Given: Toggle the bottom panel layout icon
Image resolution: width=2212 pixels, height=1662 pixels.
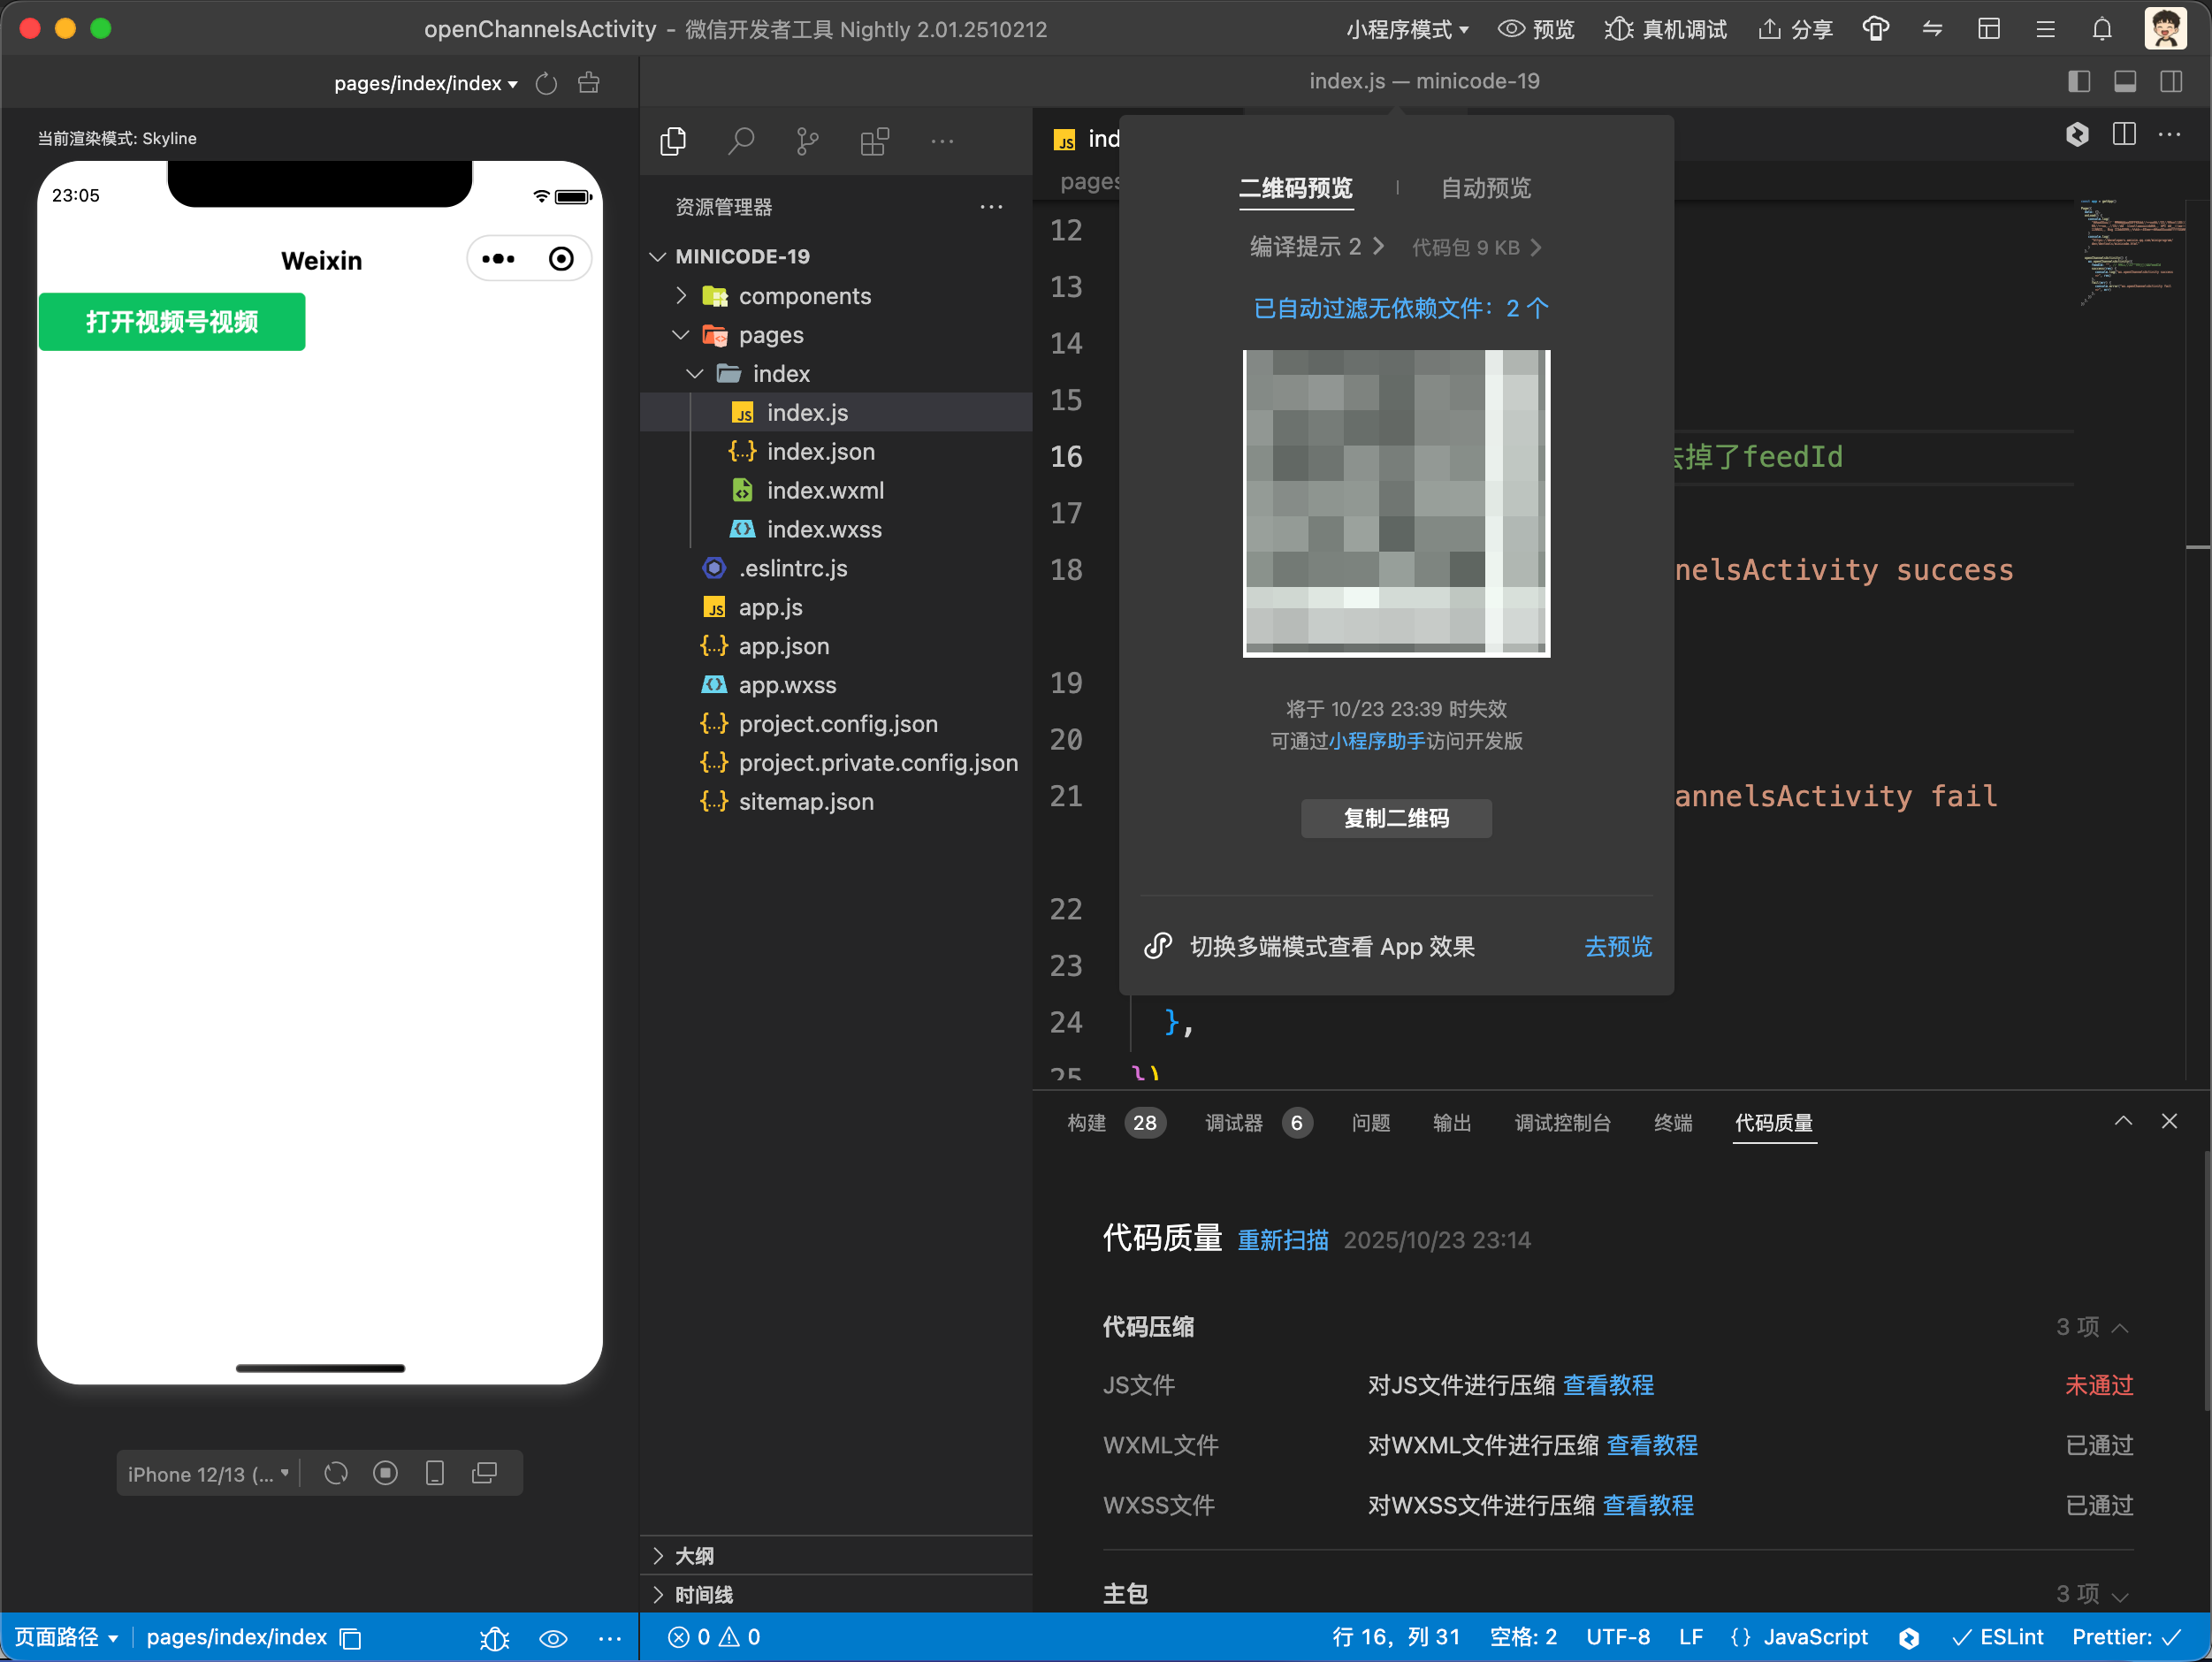Looking at the screenshot, I should [2125, 82].
